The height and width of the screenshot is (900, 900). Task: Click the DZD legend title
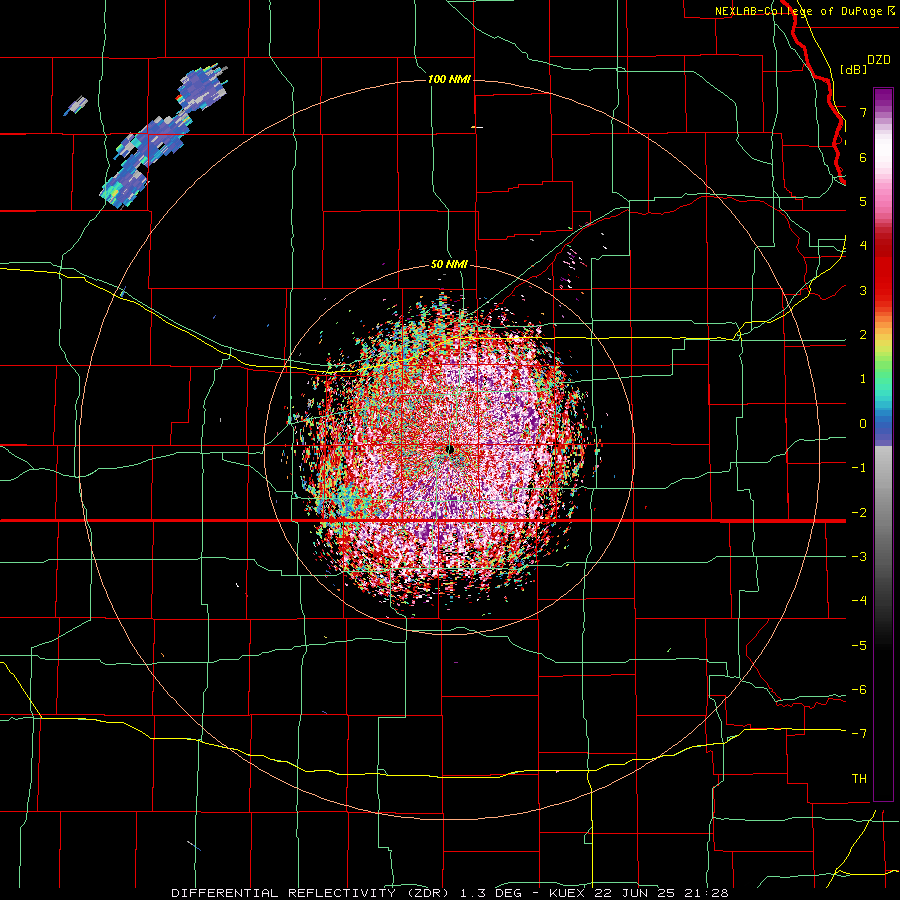click(x=879, y=60)
